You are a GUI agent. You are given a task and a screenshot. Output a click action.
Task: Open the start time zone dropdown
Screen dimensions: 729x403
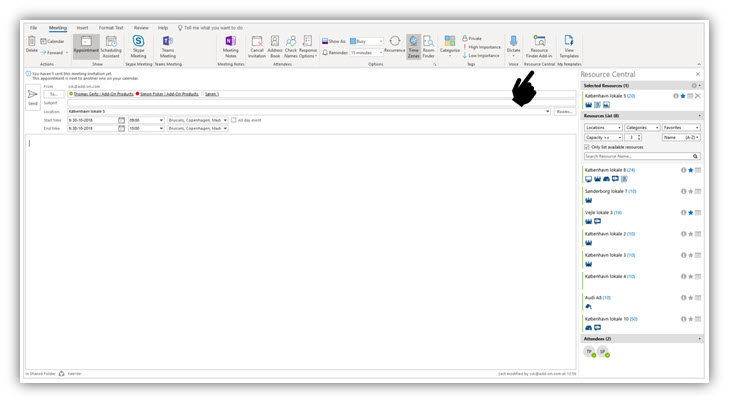click(225, 120)
